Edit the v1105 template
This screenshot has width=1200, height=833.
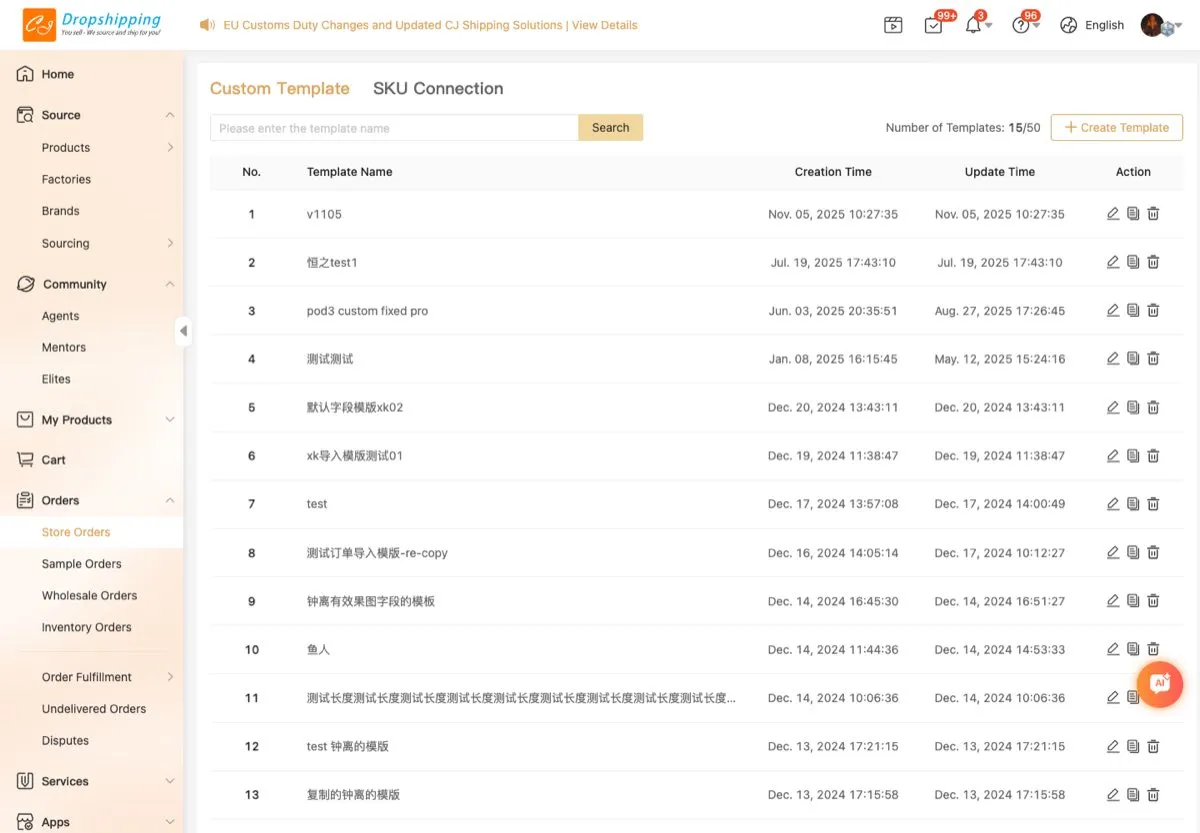1113,214
